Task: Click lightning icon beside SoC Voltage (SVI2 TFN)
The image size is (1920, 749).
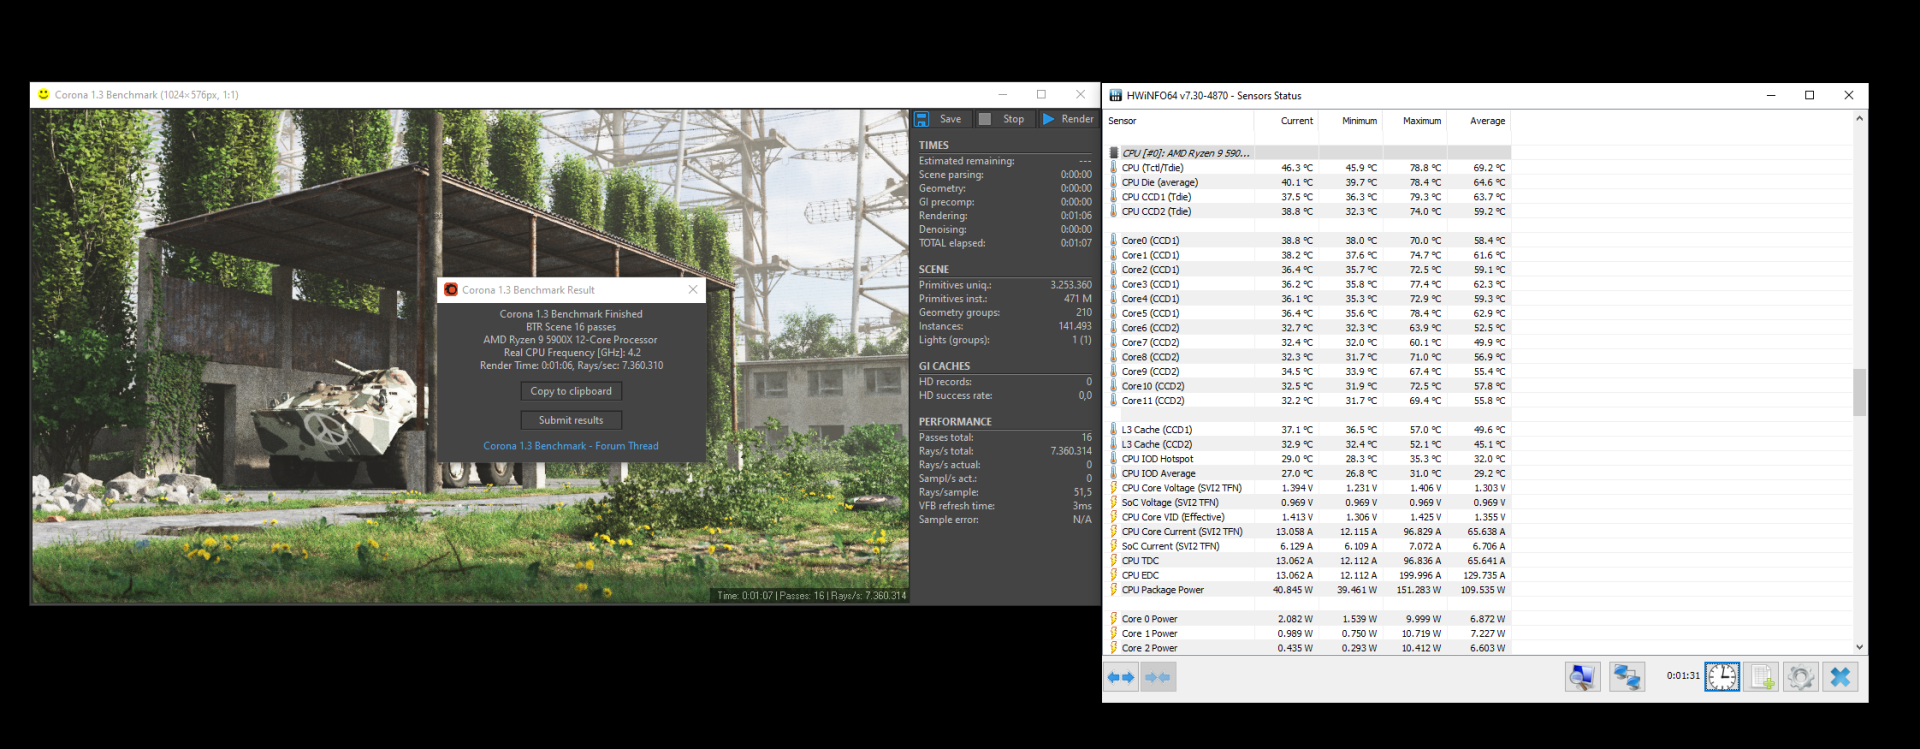Action: 1113,502
